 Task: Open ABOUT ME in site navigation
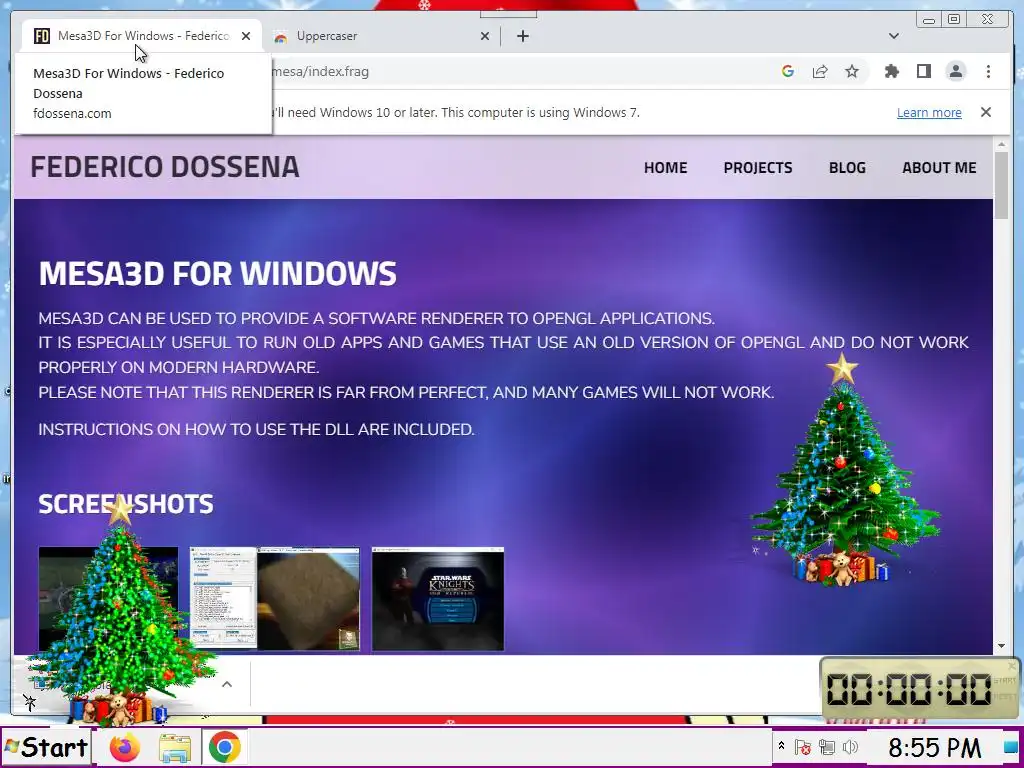(939, 167)
